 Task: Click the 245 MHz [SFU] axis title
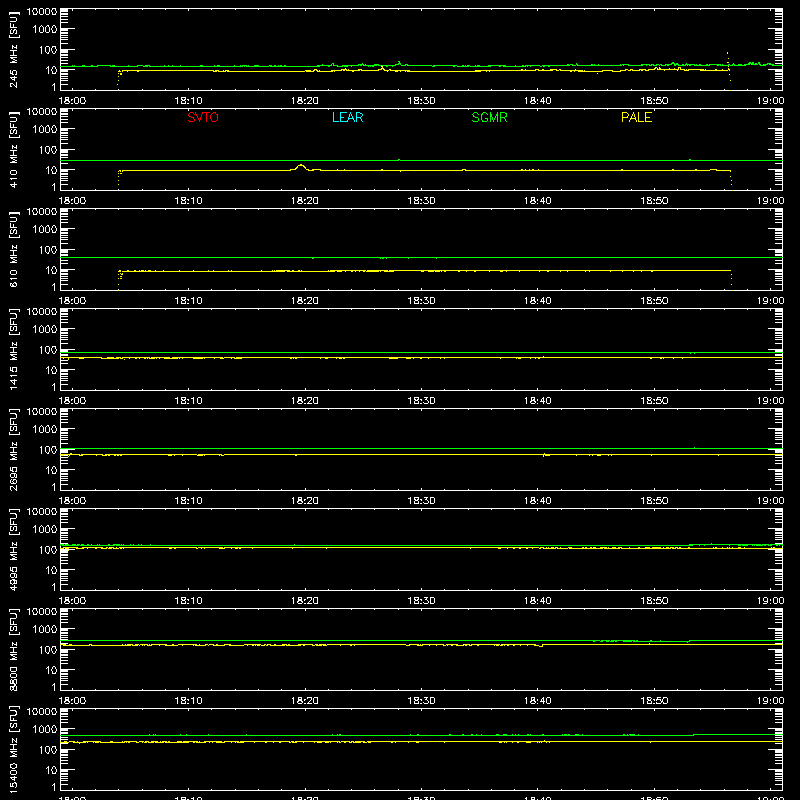click(x=14, y=50)
